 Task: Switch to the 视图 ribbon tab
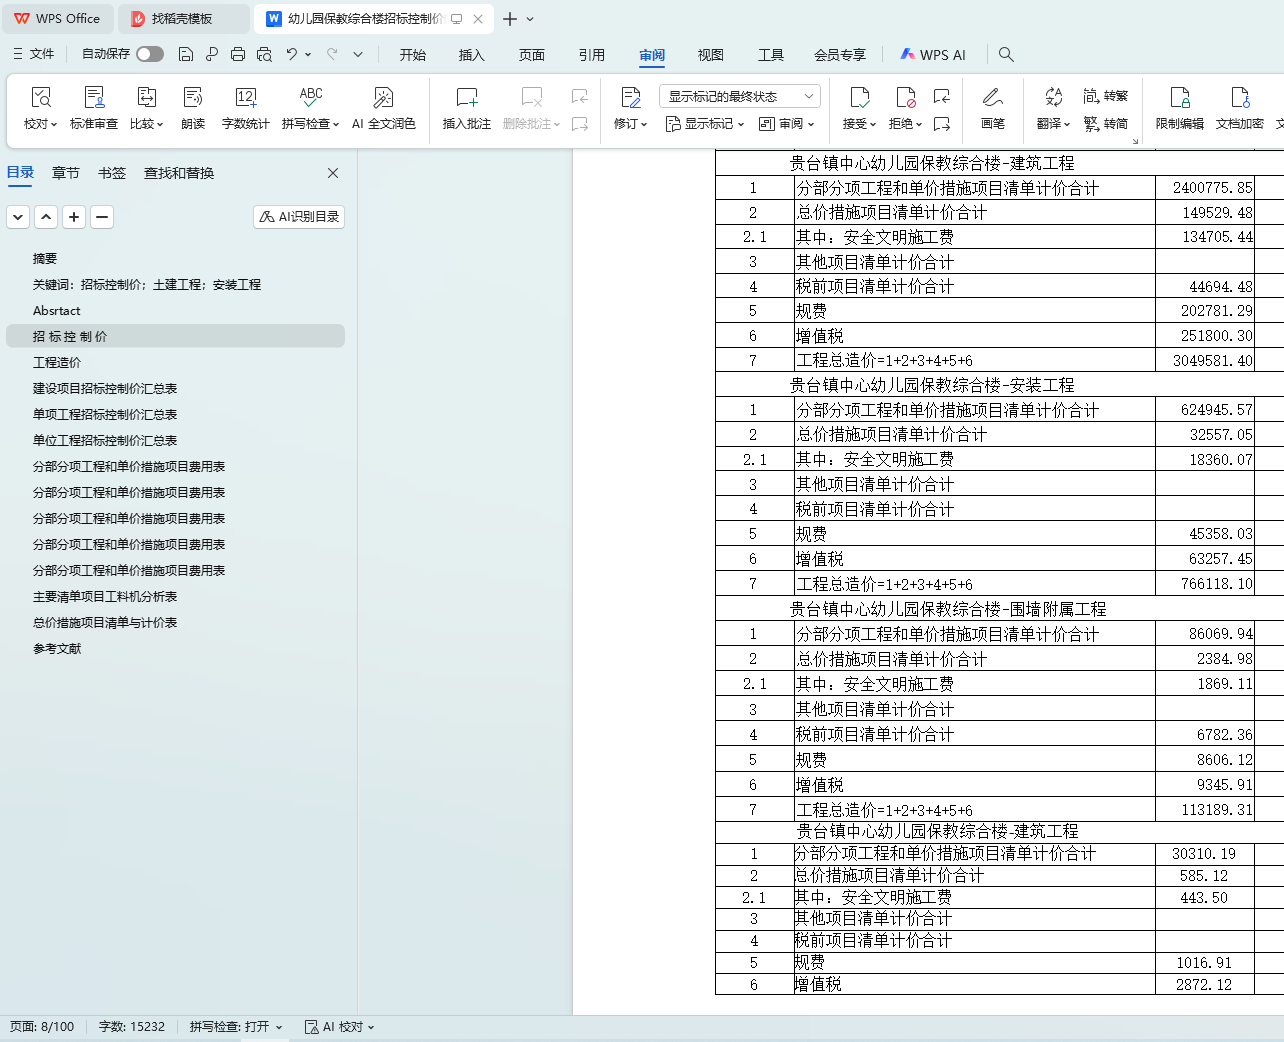pyautogui.click(x=710, y=55)
